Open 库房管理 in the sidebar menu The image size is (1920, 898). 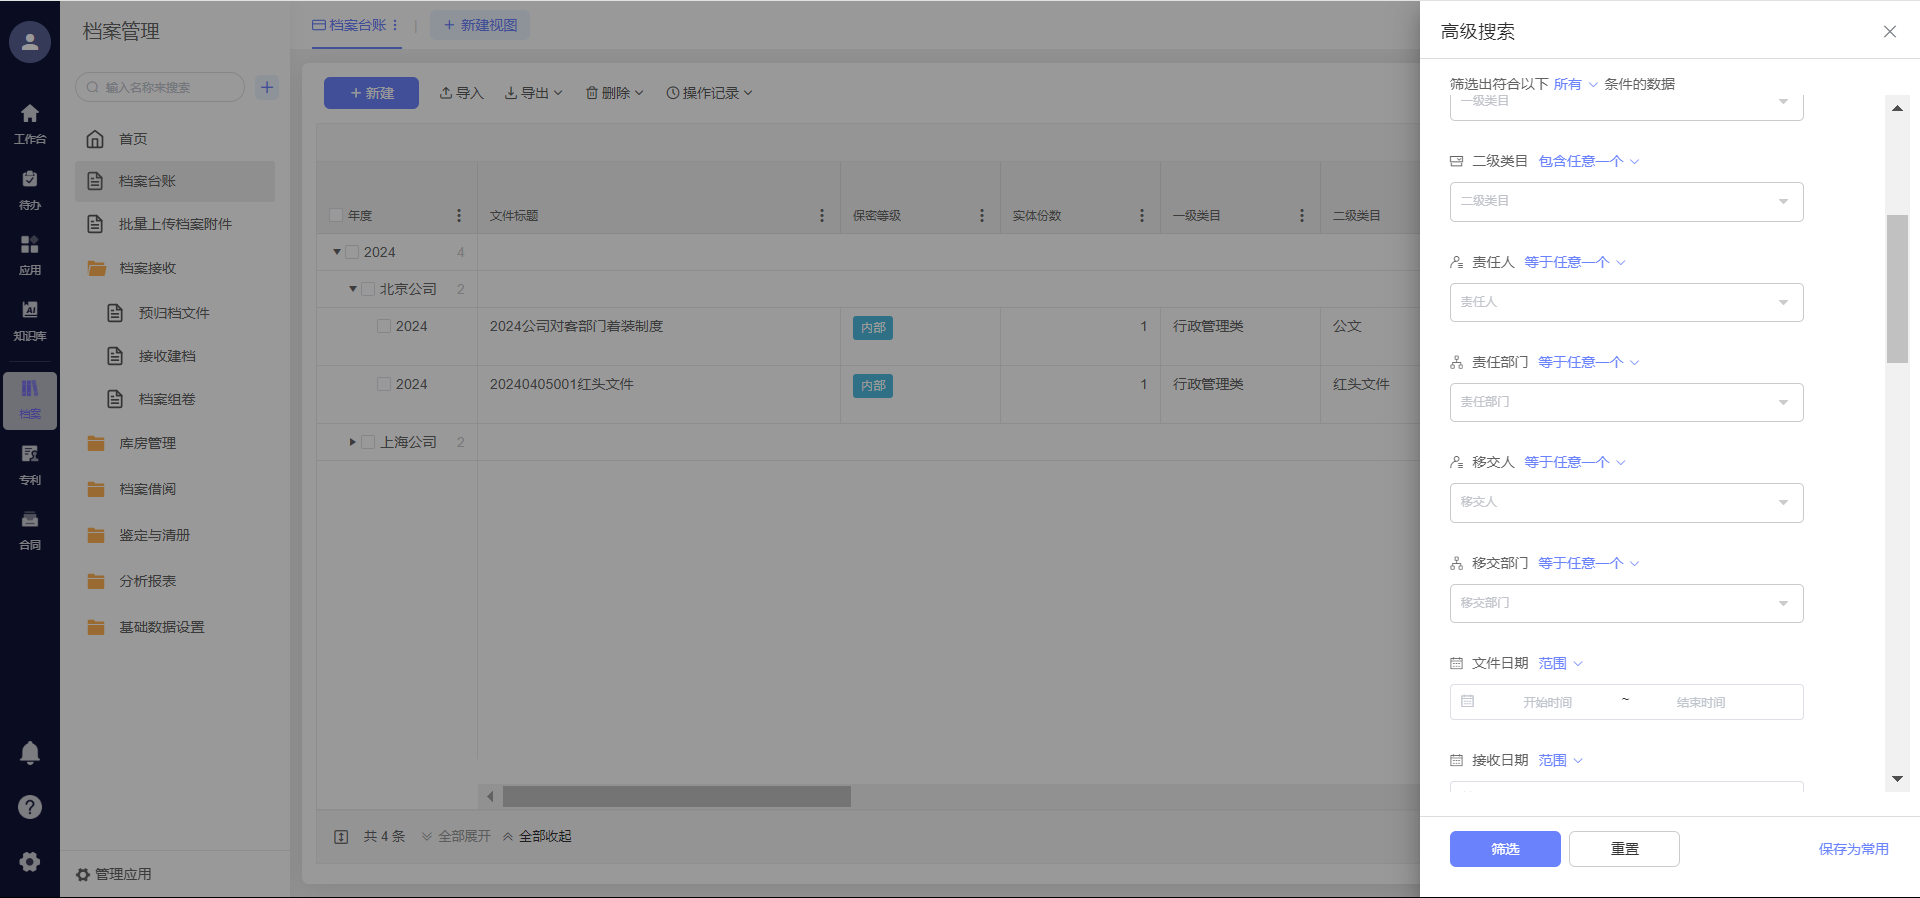147,443
